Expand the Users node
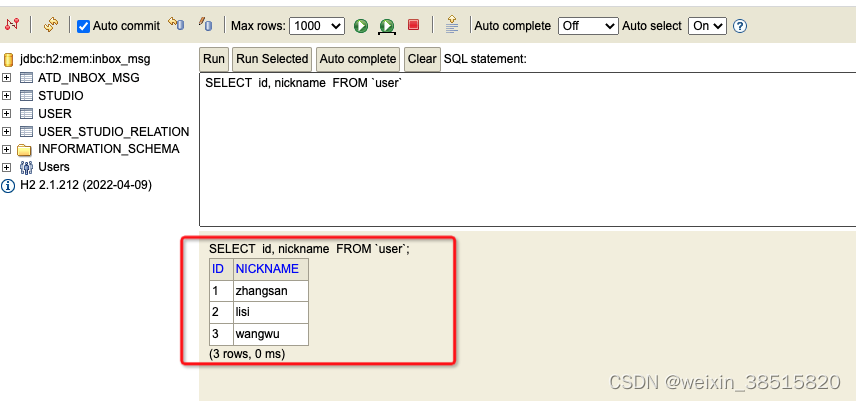This screenshot has height=401, width=856. coord(7,167)
